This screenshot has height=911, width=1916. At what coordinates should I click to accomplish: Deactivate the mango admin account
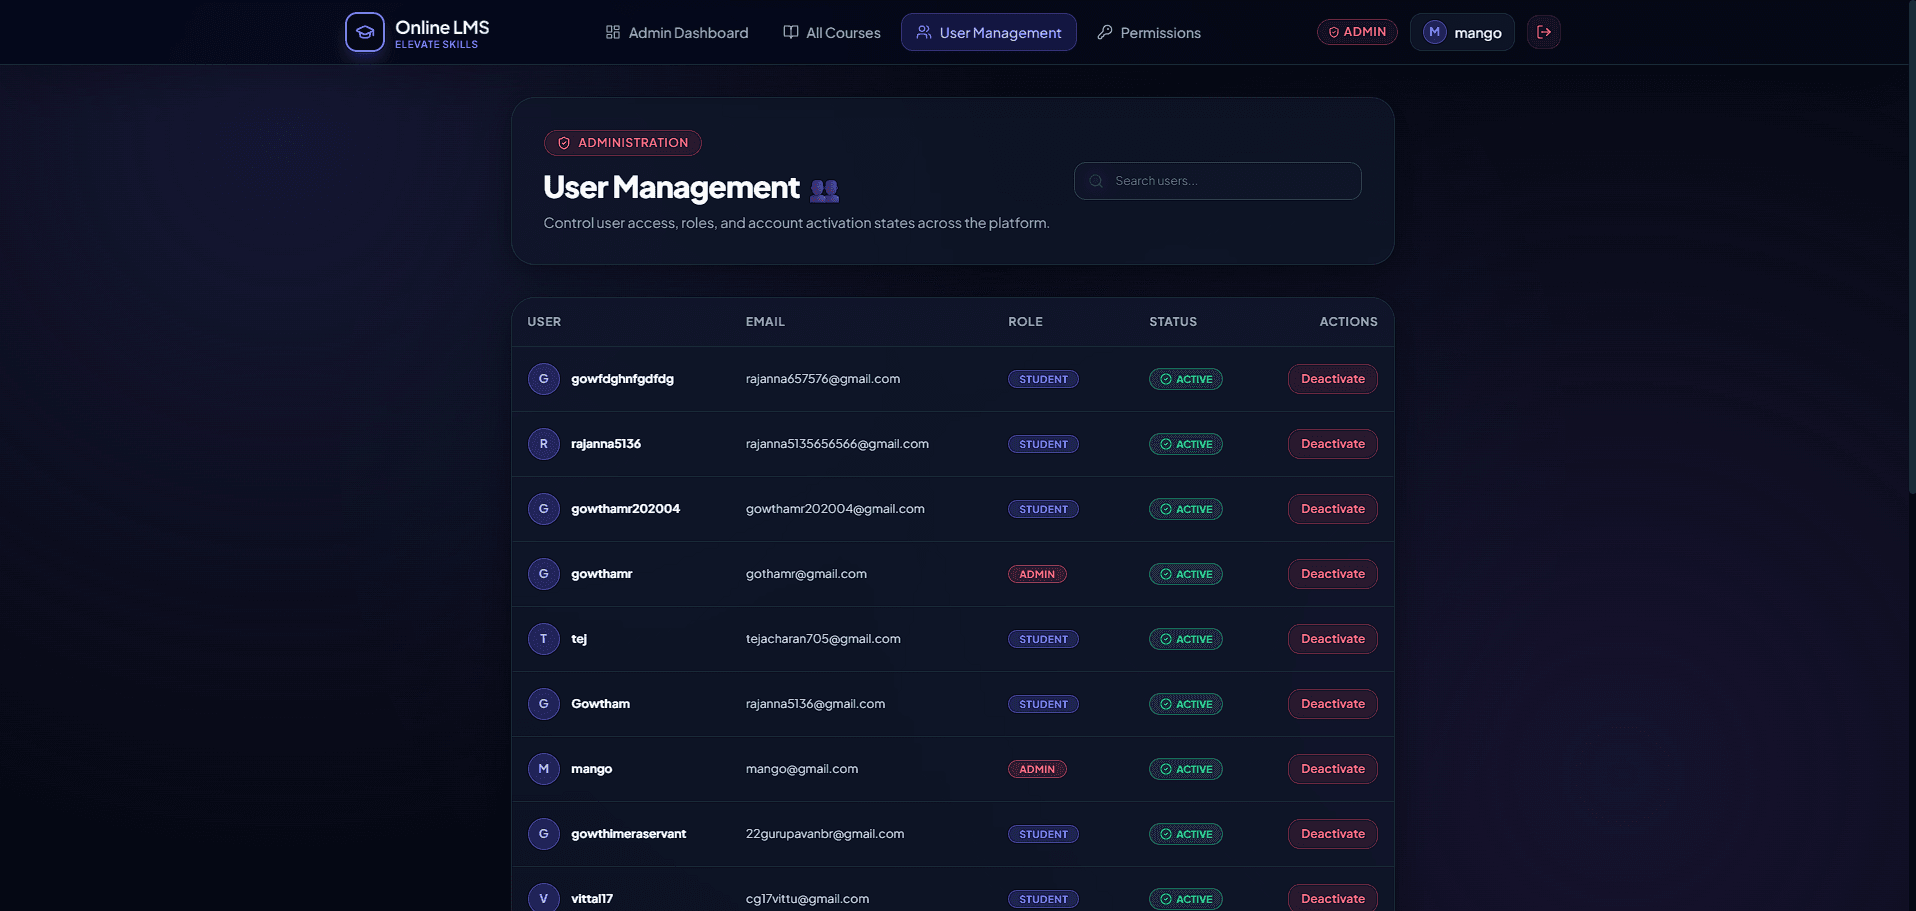pyautogui.click(x=1333, y=769)
